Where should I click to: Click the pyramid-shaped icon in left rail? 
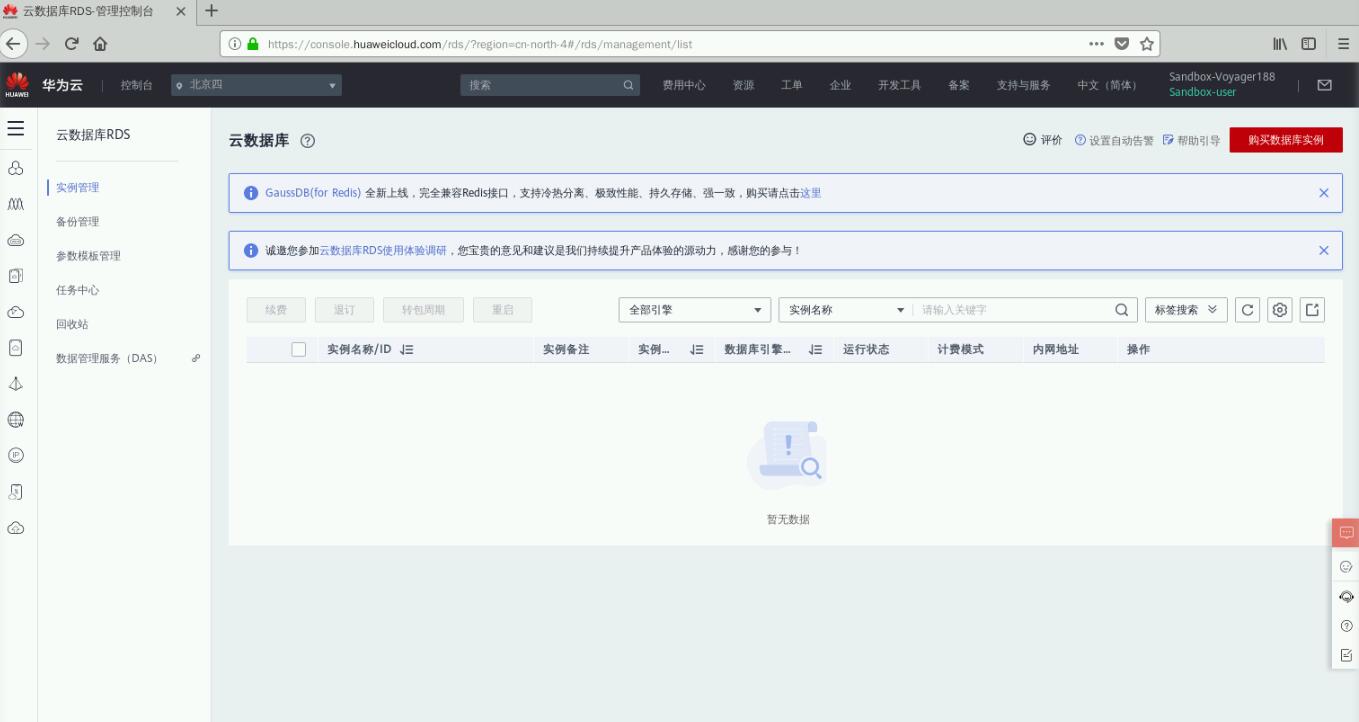click(16, 384)
